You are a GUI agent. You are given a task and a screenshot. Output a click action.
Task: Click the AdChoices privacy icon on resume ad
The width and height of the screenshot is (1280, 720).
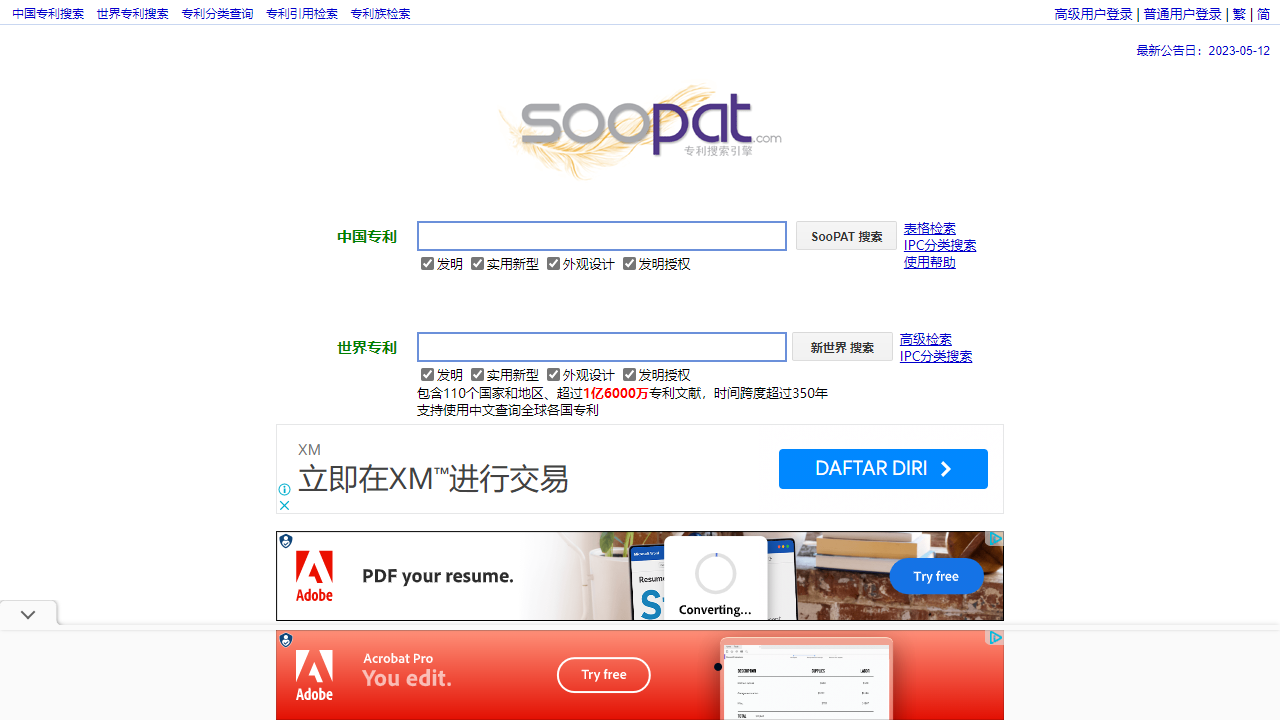coord(285,540)
